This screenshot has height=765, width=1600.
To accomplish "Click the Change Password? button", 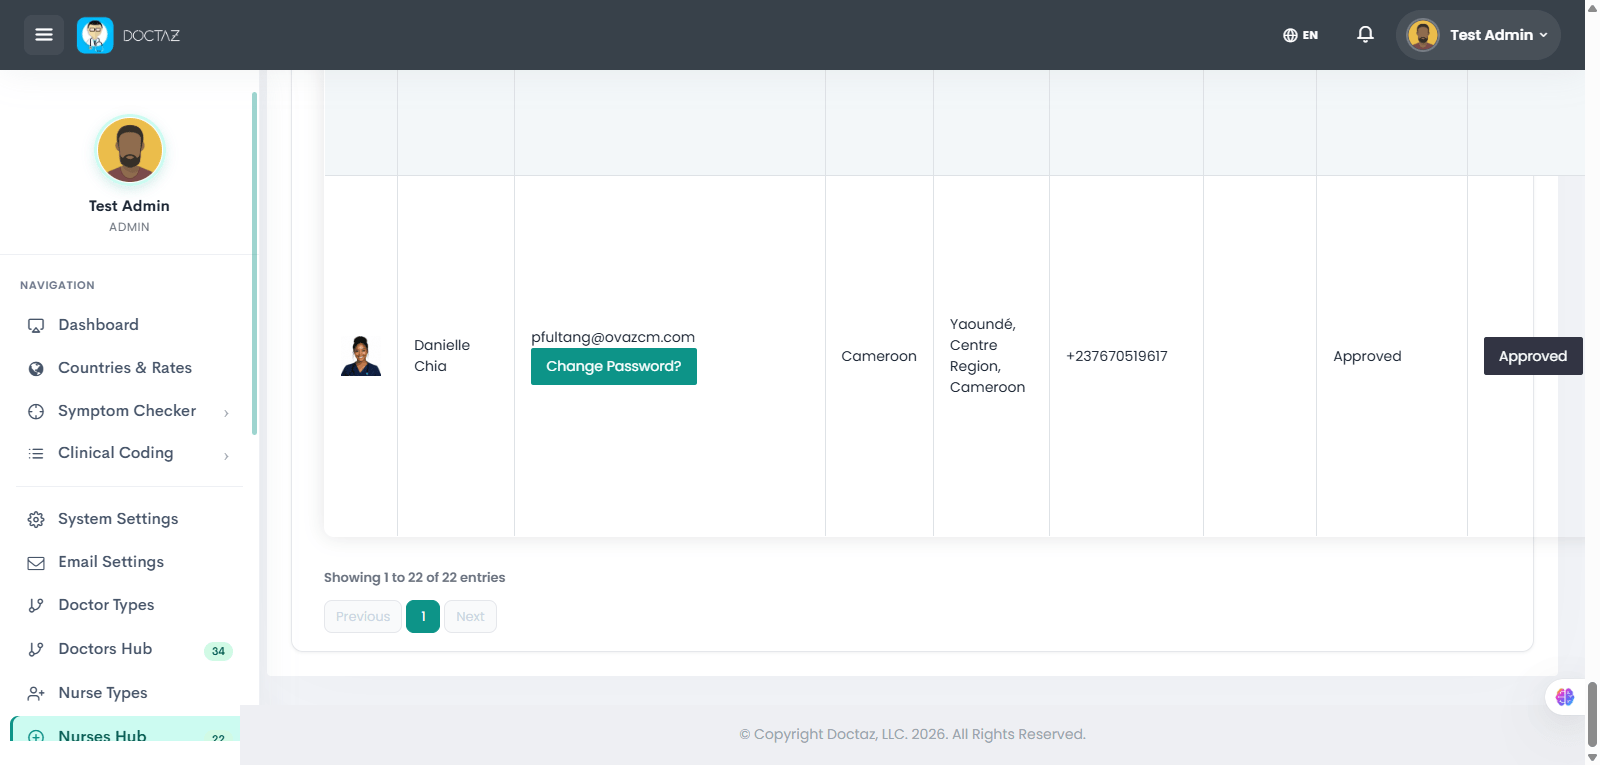I will [x=614, y=366].
